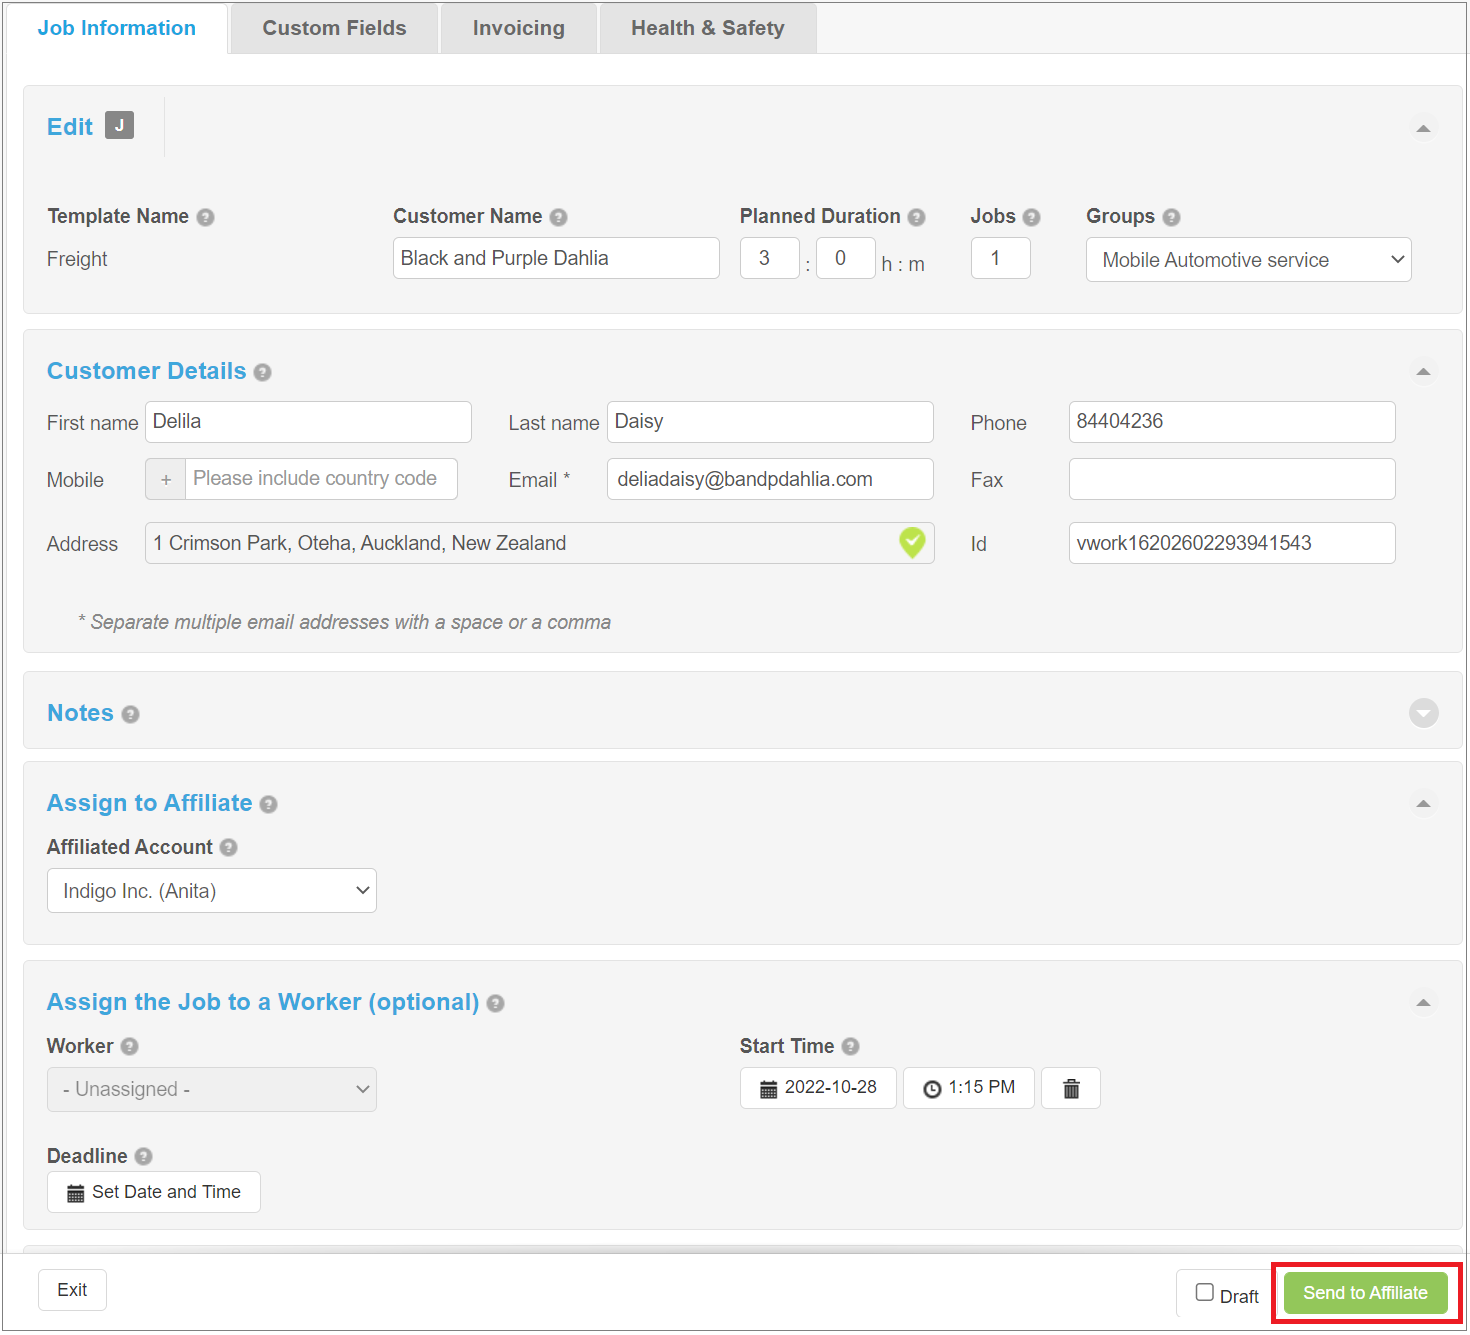Click the Send to Affiliate button
The image size is (1470, 1335).
tap(1365, 1293)
